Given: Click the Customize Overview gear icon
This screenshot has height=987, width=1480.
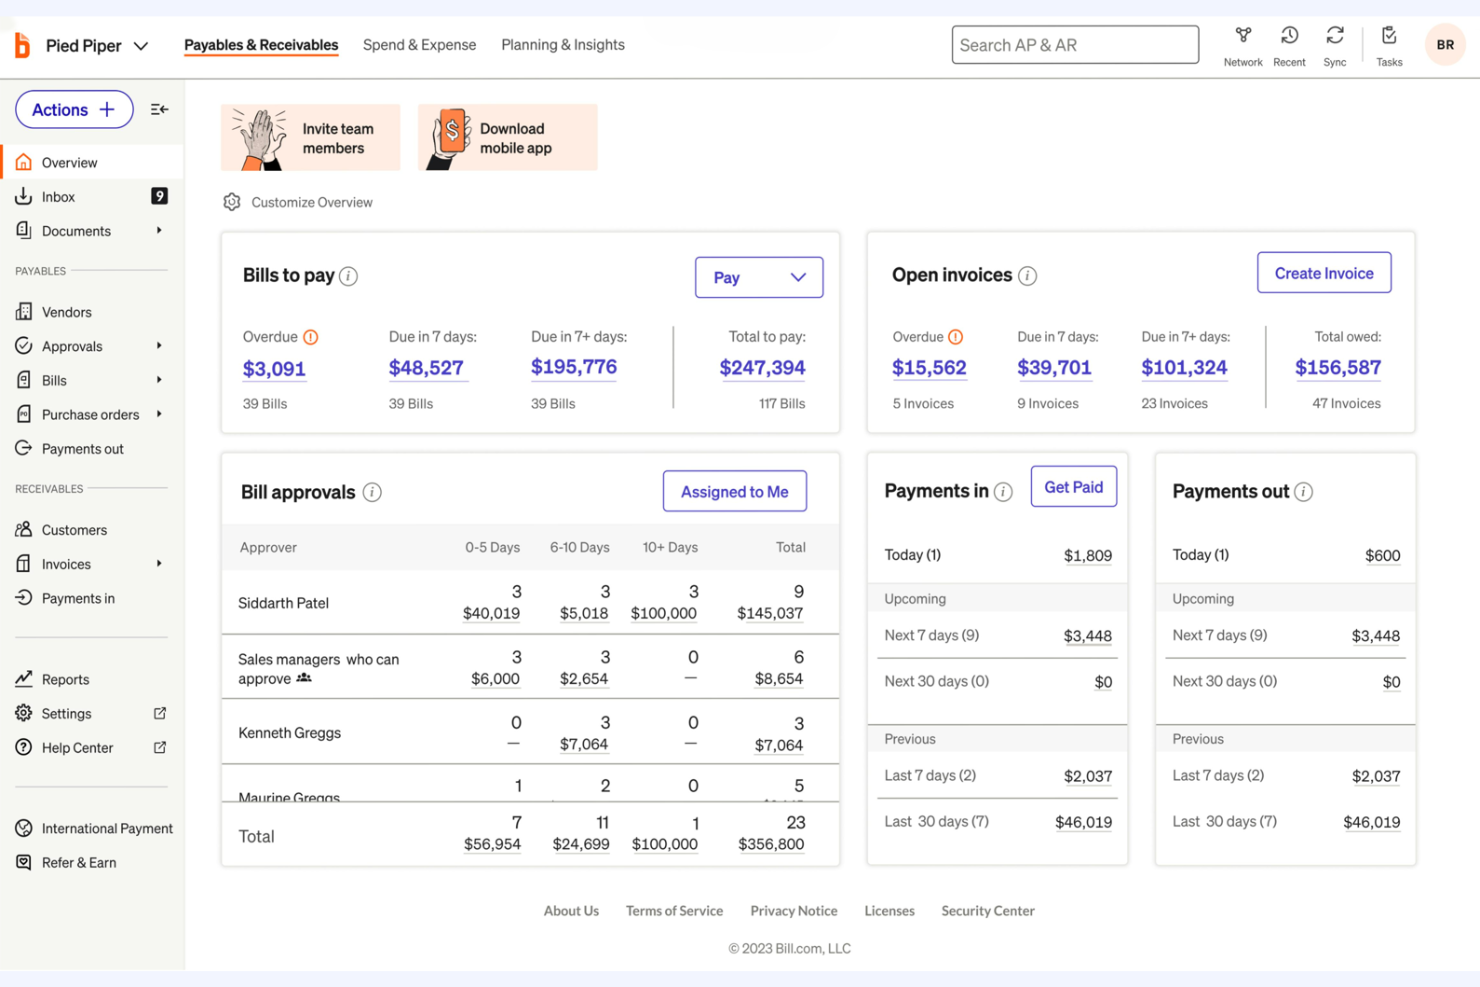Looking at the screenshot, I should pos(232,202).
